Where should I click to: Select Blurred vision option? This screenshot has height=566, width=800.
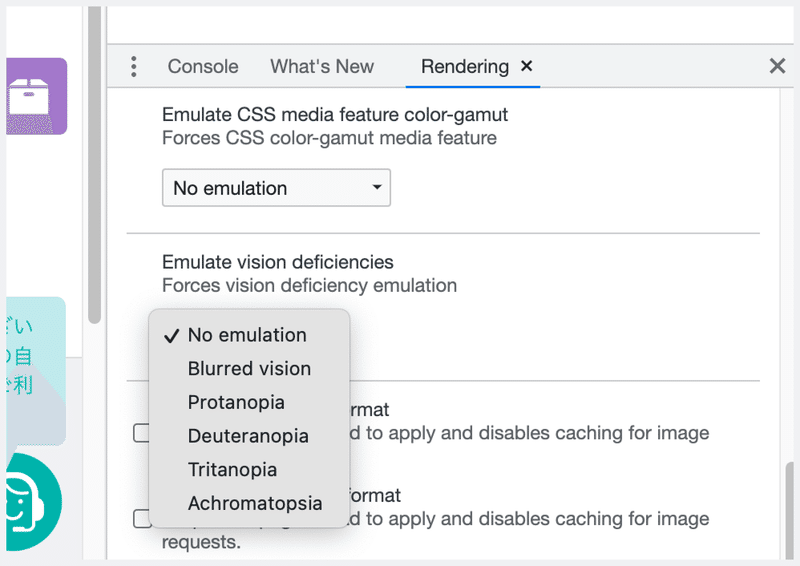249,369
